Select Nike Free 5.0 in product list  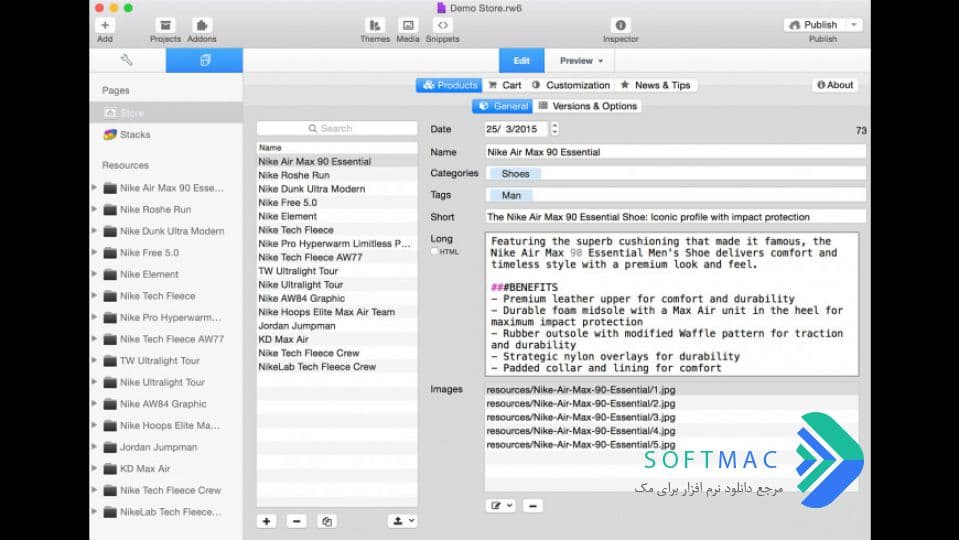[x=337, y=202]
